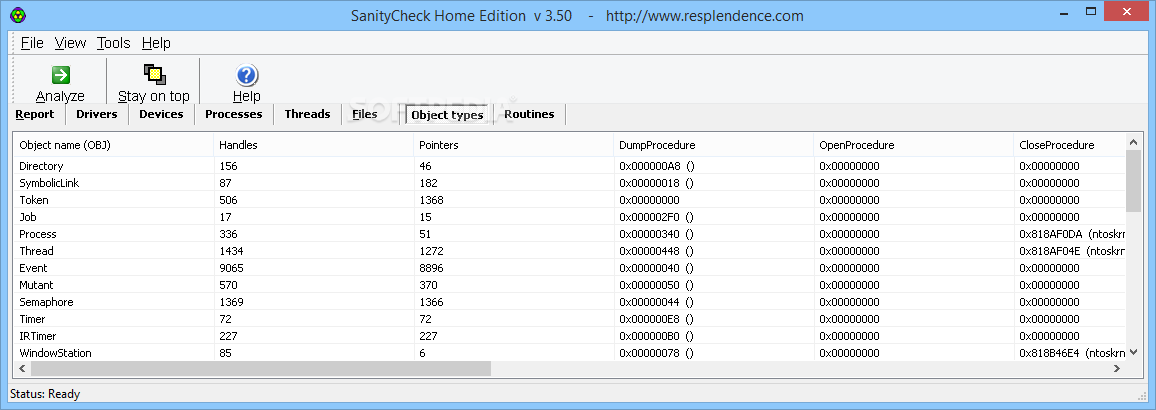The width and height of the screenshot is (1156, 410).
Task: Switch to the Processes tab
Action: tap(234, 114)
